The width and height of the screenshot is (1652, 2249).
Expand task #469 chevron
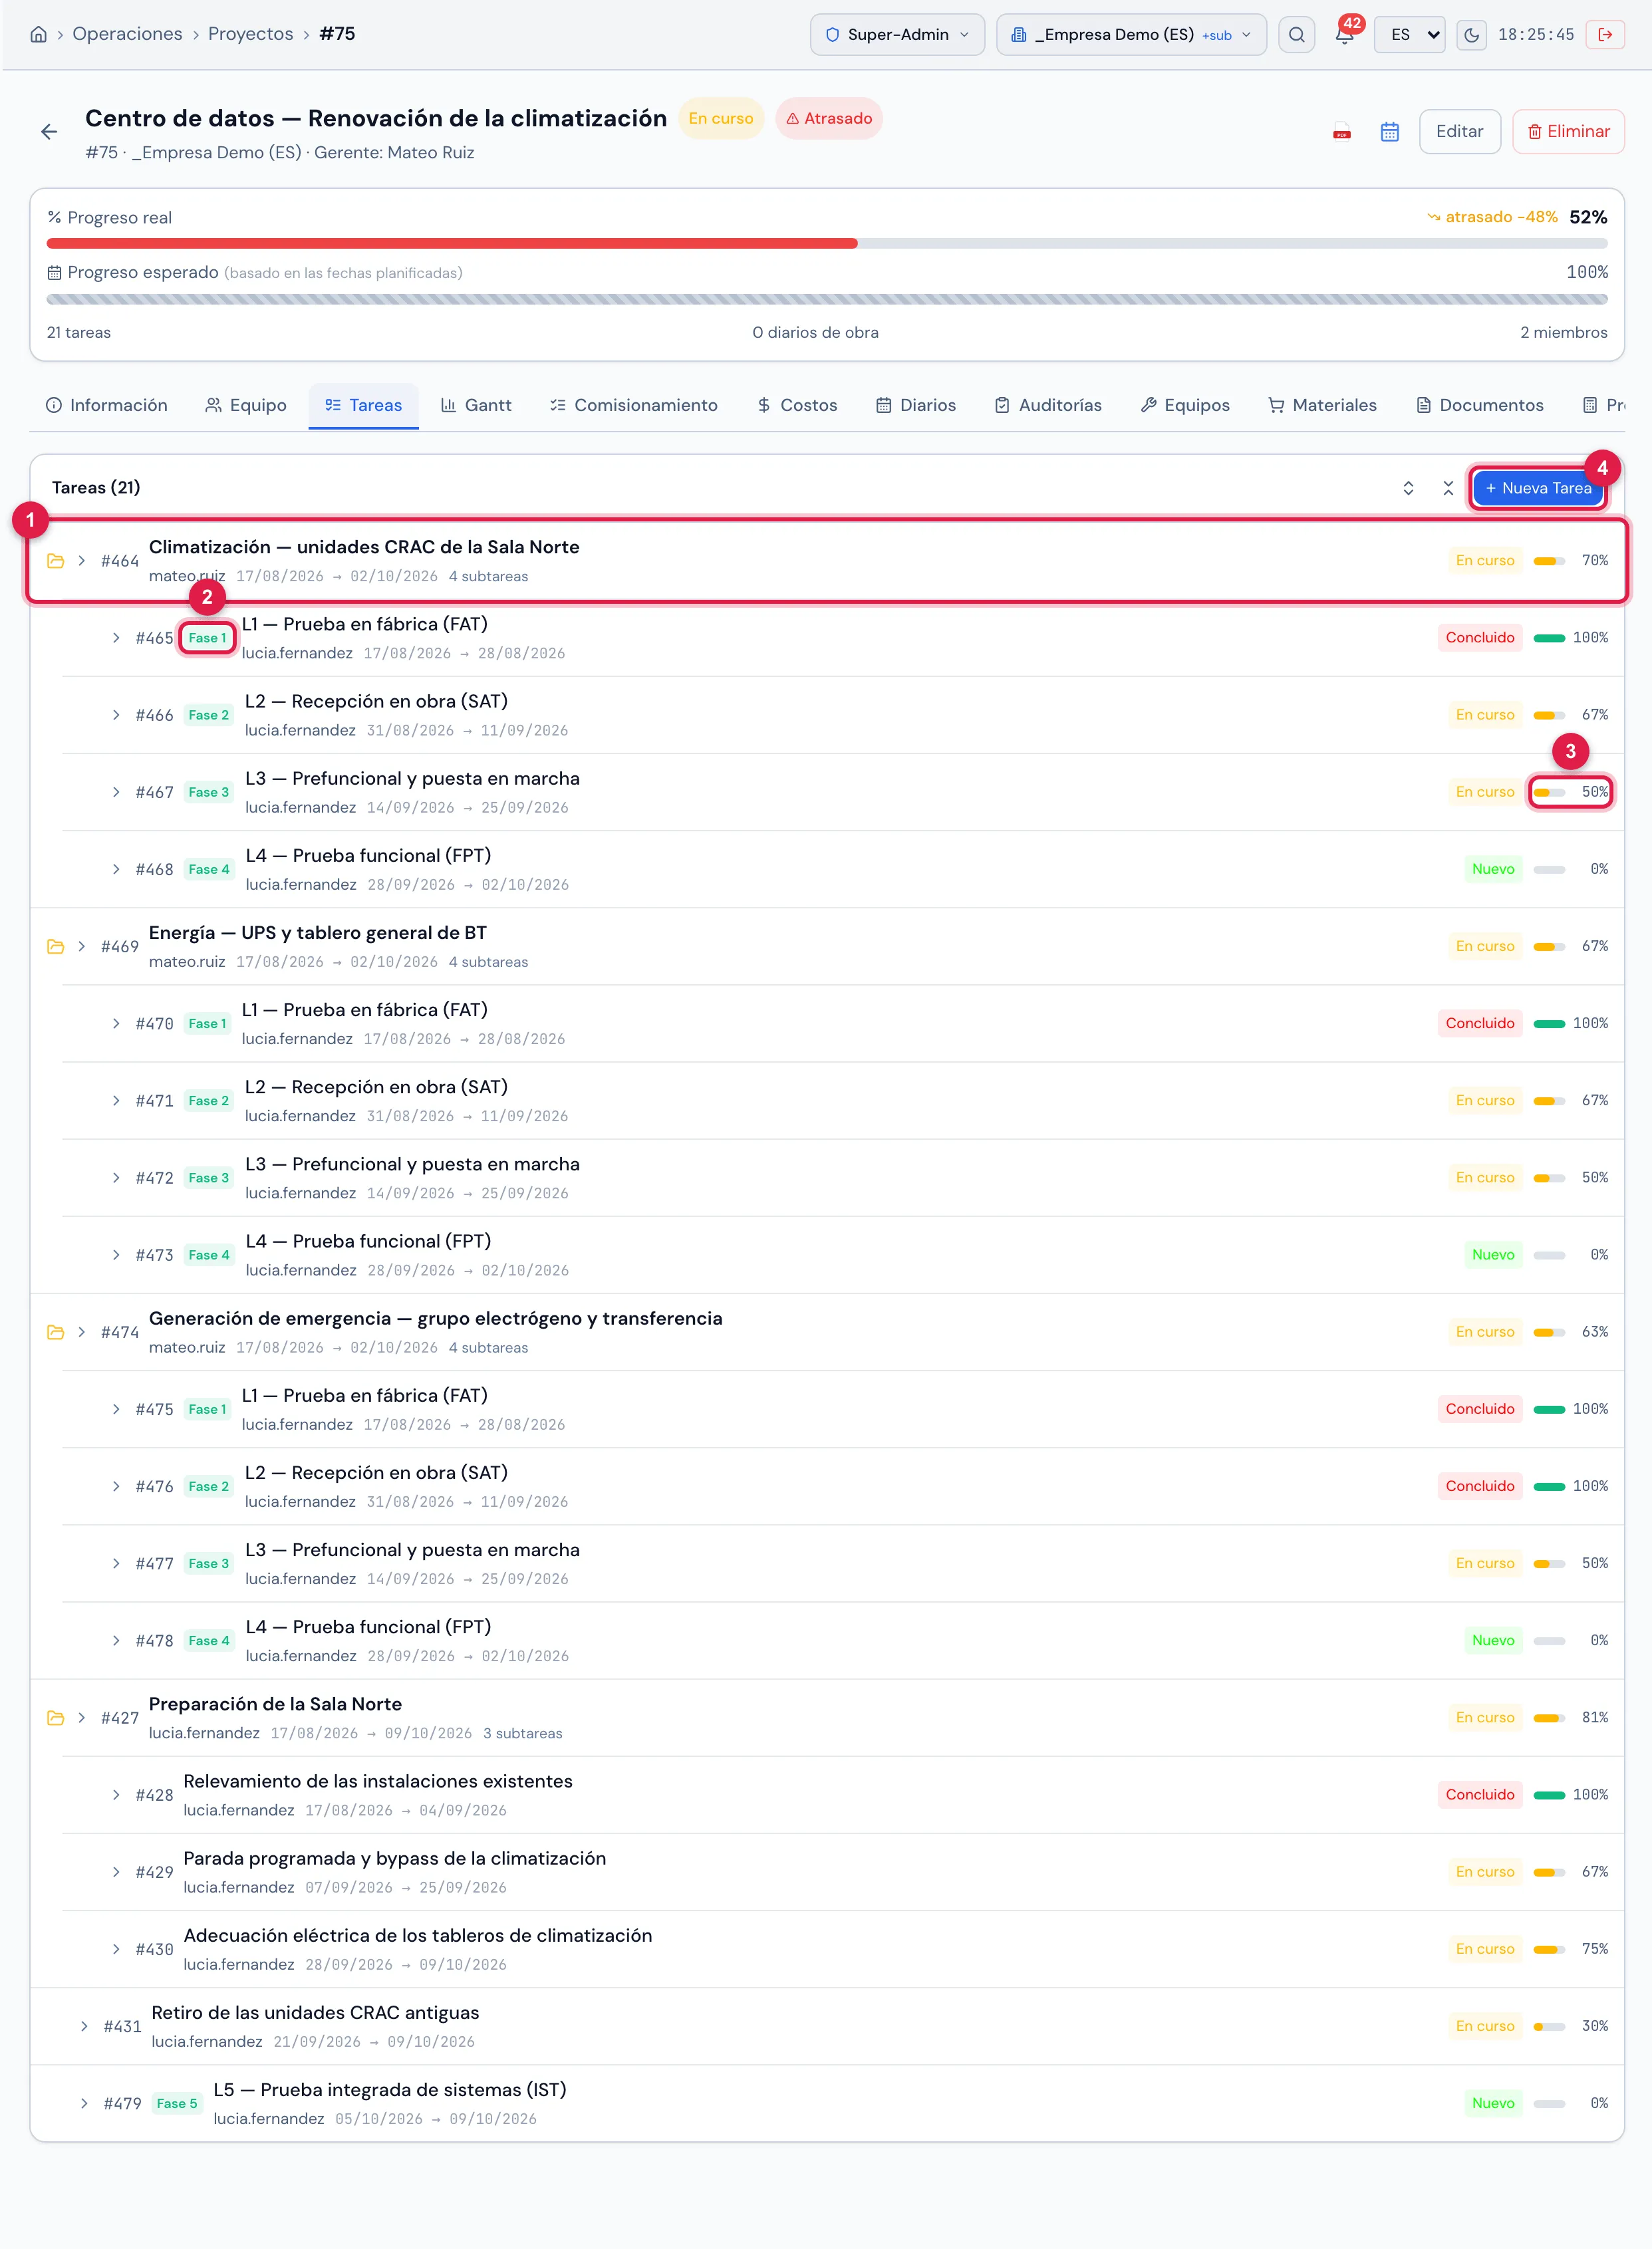(82, 947)
